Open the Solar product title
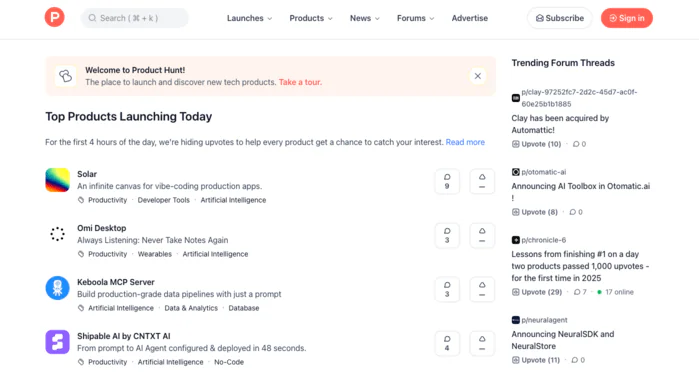699x381 pixels. tap(87, 174)
